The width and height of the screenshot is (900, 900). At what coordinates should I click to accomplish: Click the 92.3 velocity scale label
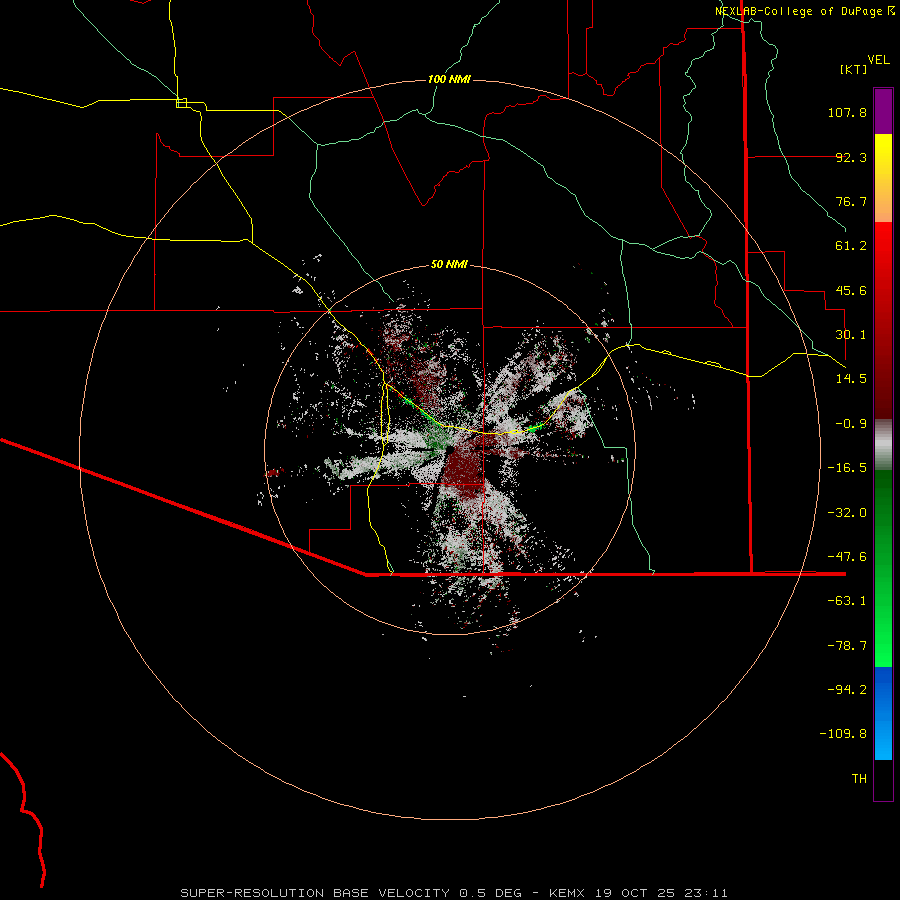(x=851, y=157)
